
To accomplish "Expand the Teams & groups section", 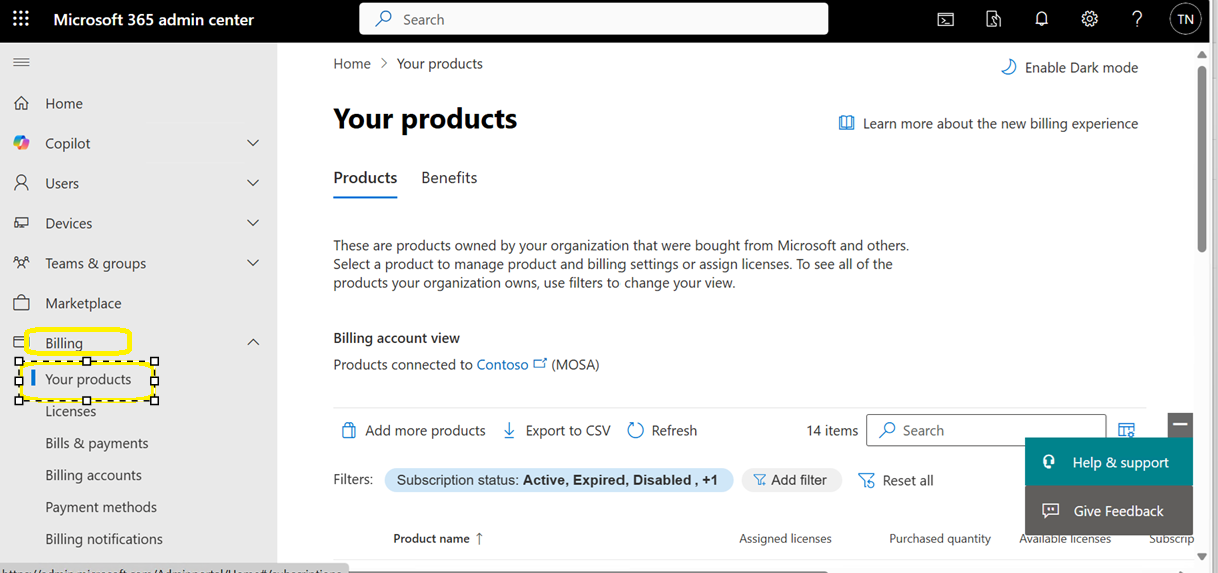I will tap(253, 263).
